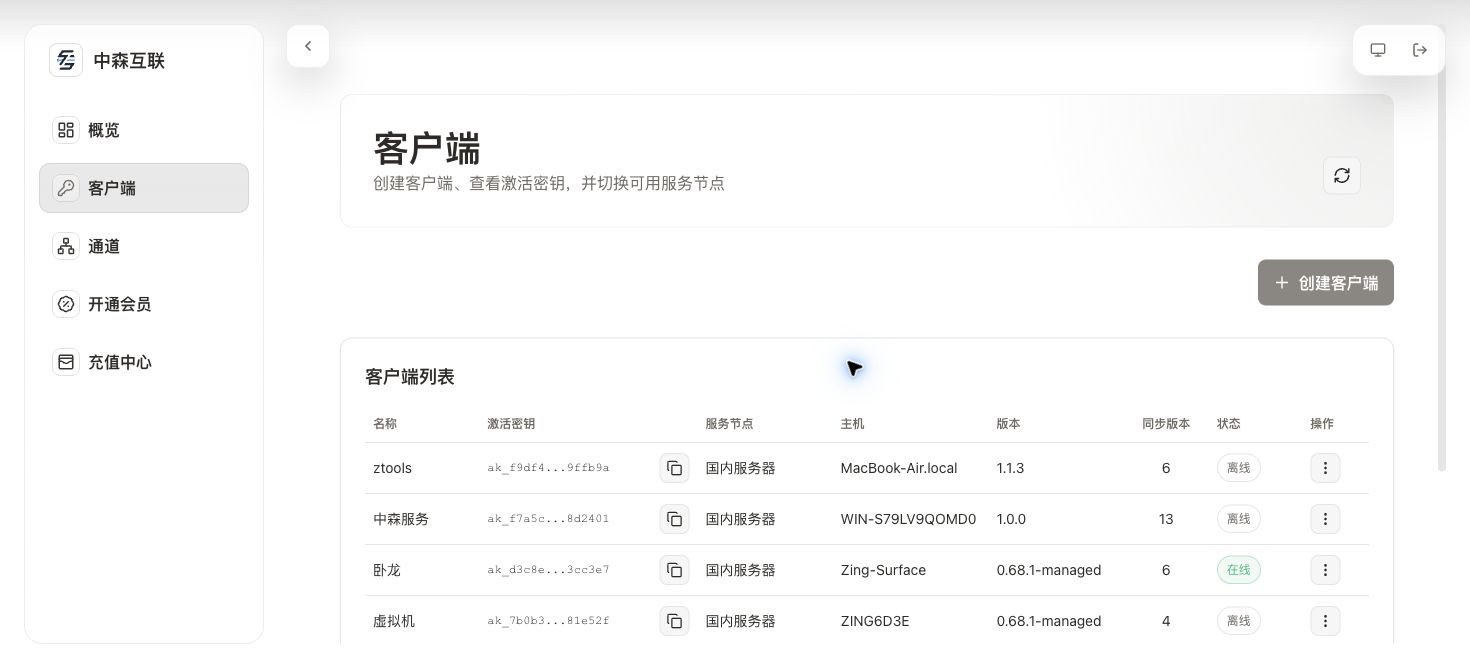This screenshot has height=668, width=1470.
Task: Collapse the sidebar with the chevron button
Action: tap(308, 46)
